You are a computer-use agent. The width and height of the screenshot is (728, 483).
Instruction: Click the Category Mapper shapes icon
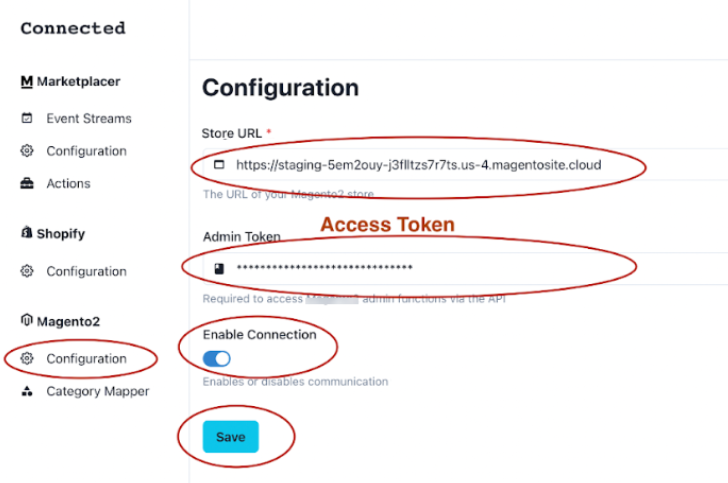click(27, 391)
